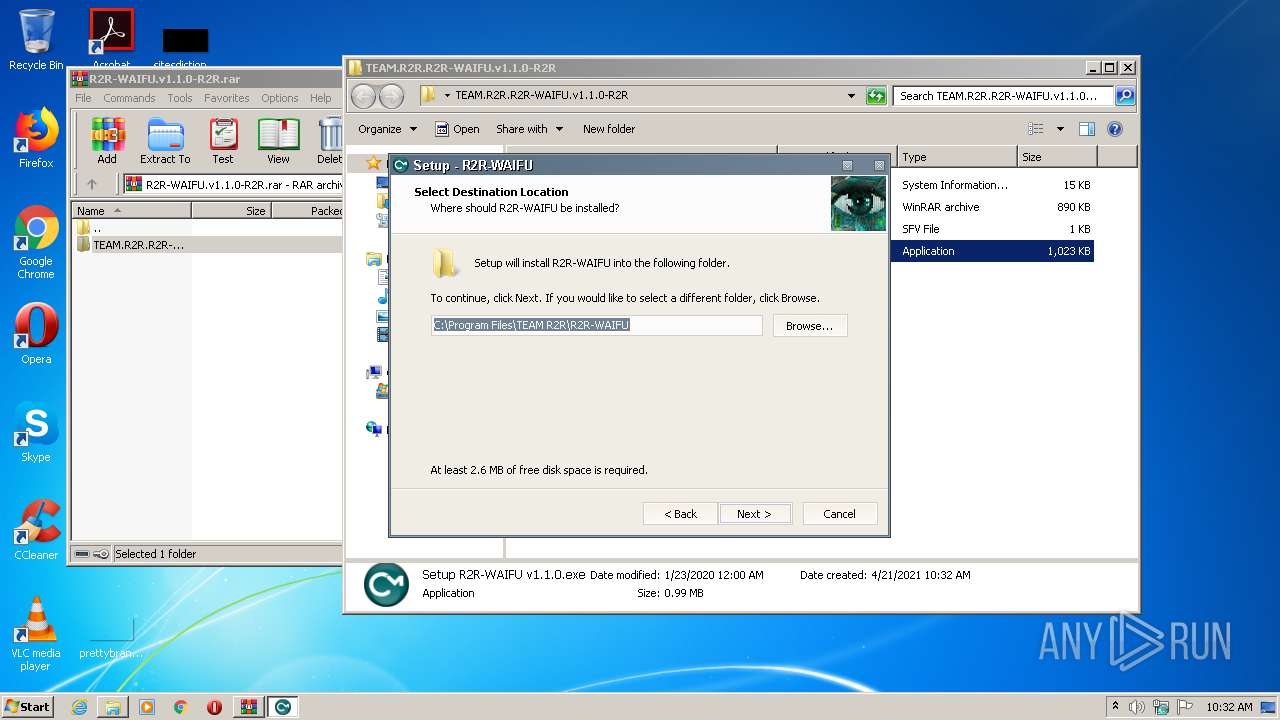Click Explorer's Forward navigation arrow
This screenshot has width=1280, height=720.
point(391,96)
